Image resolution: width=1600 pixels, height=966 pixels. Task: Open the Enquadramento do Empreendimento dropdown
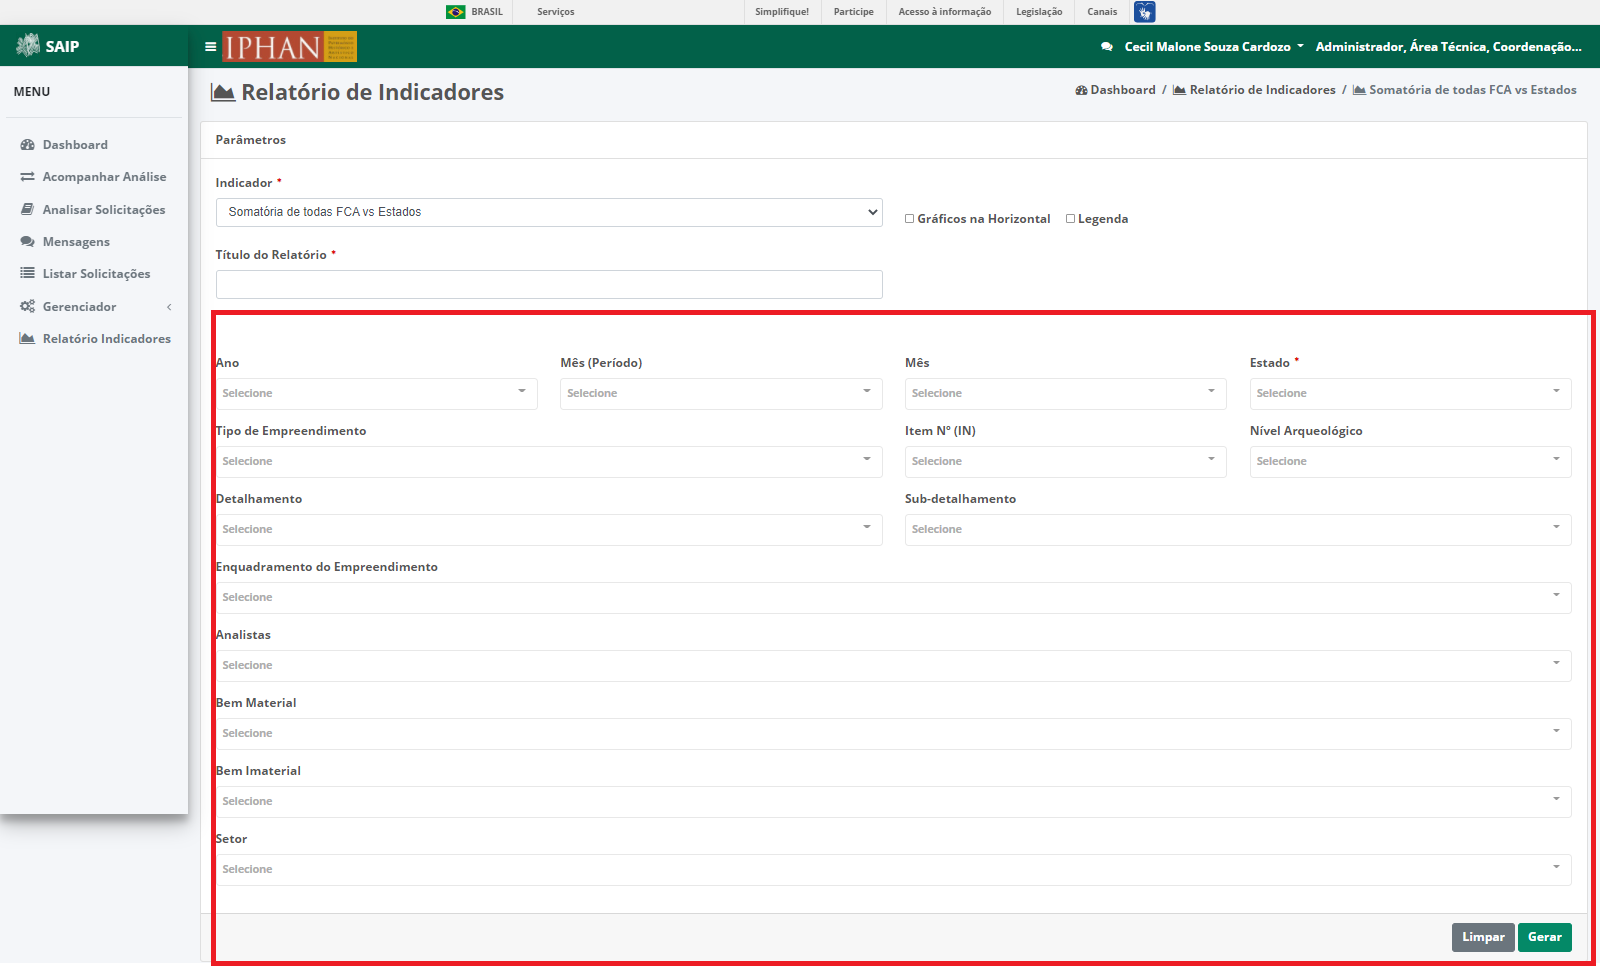pyautogui.click(x=894, y=598)
